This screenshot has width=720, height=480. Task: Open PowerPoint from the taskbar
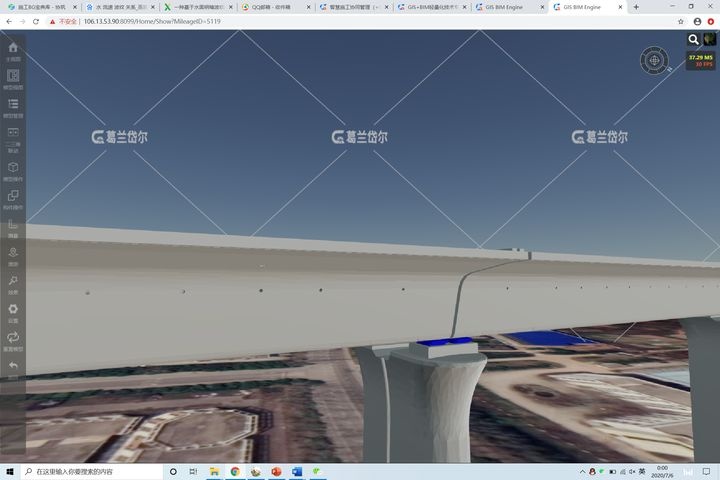(x=276, y=472)
